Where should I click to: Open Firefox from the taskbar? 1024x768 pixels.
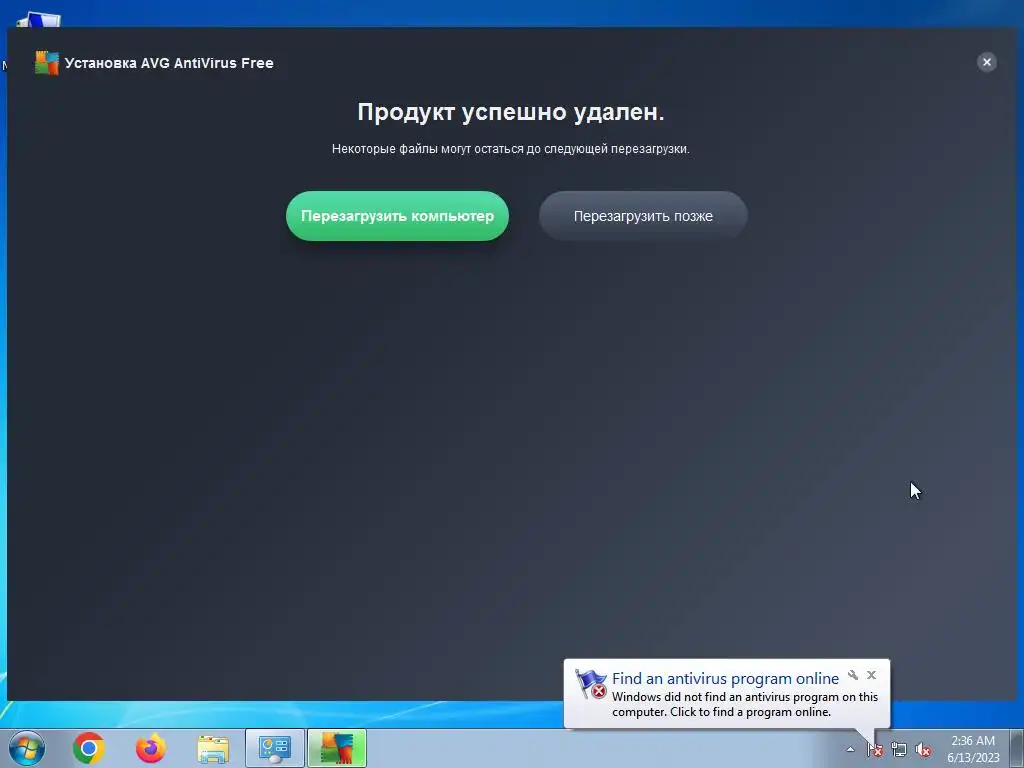(x=151, y=748)
